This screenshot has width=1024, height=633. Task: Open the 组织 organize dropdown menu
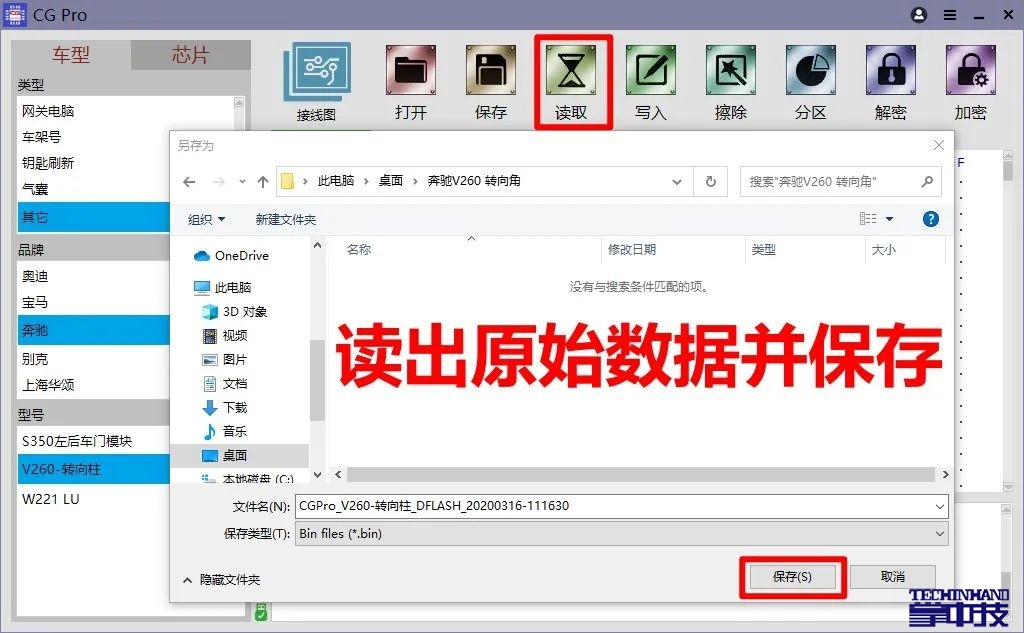coord(206,219)
